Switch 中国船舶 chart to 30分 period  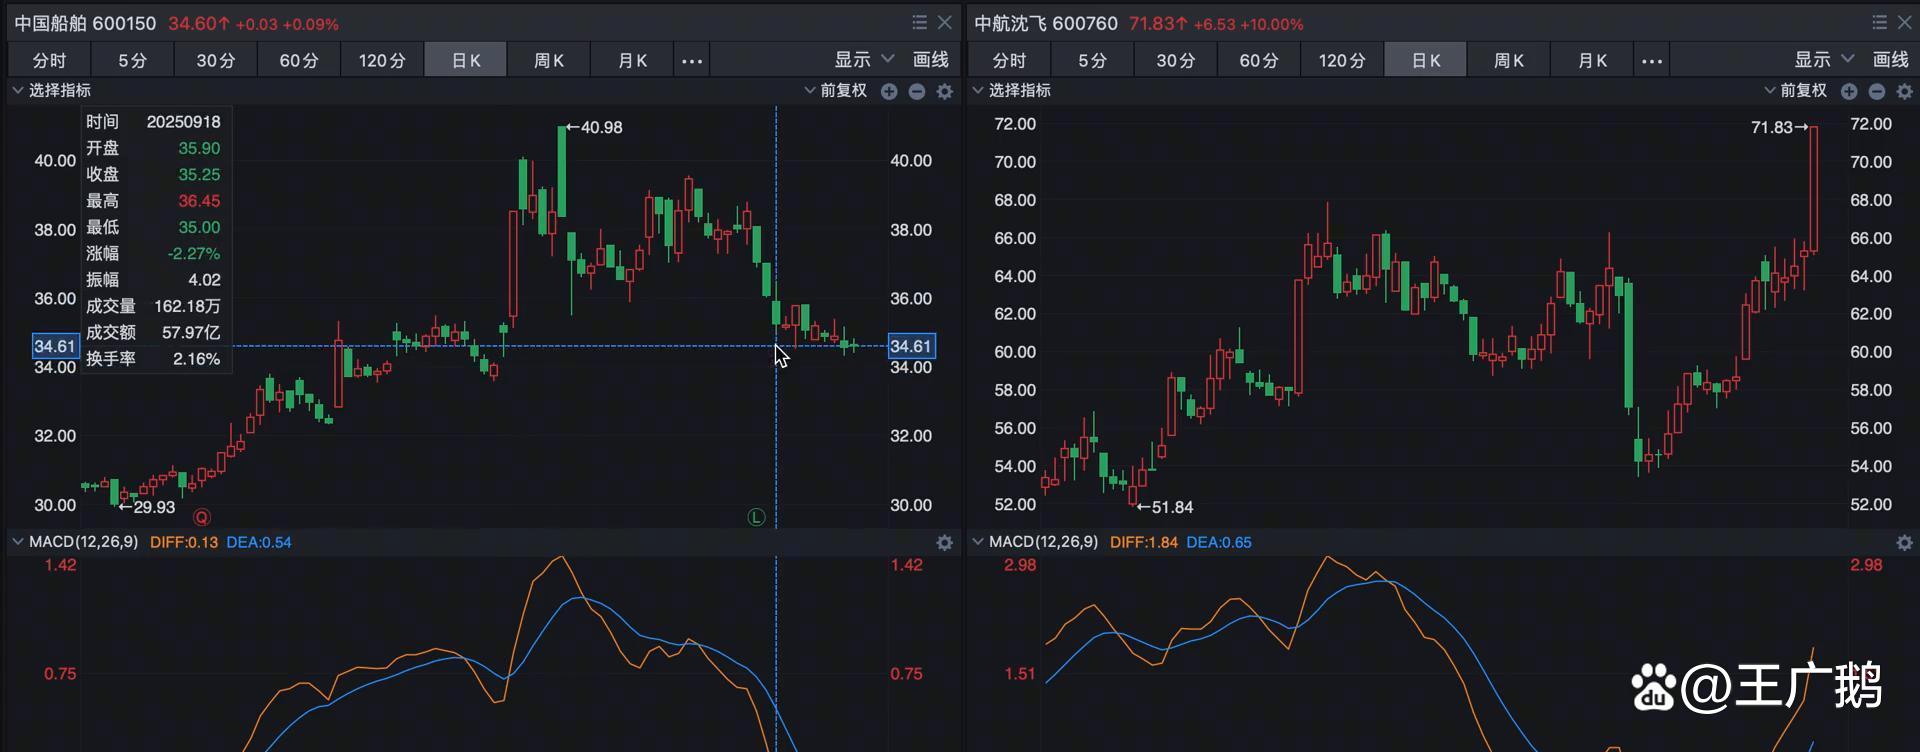pos(215,60)
